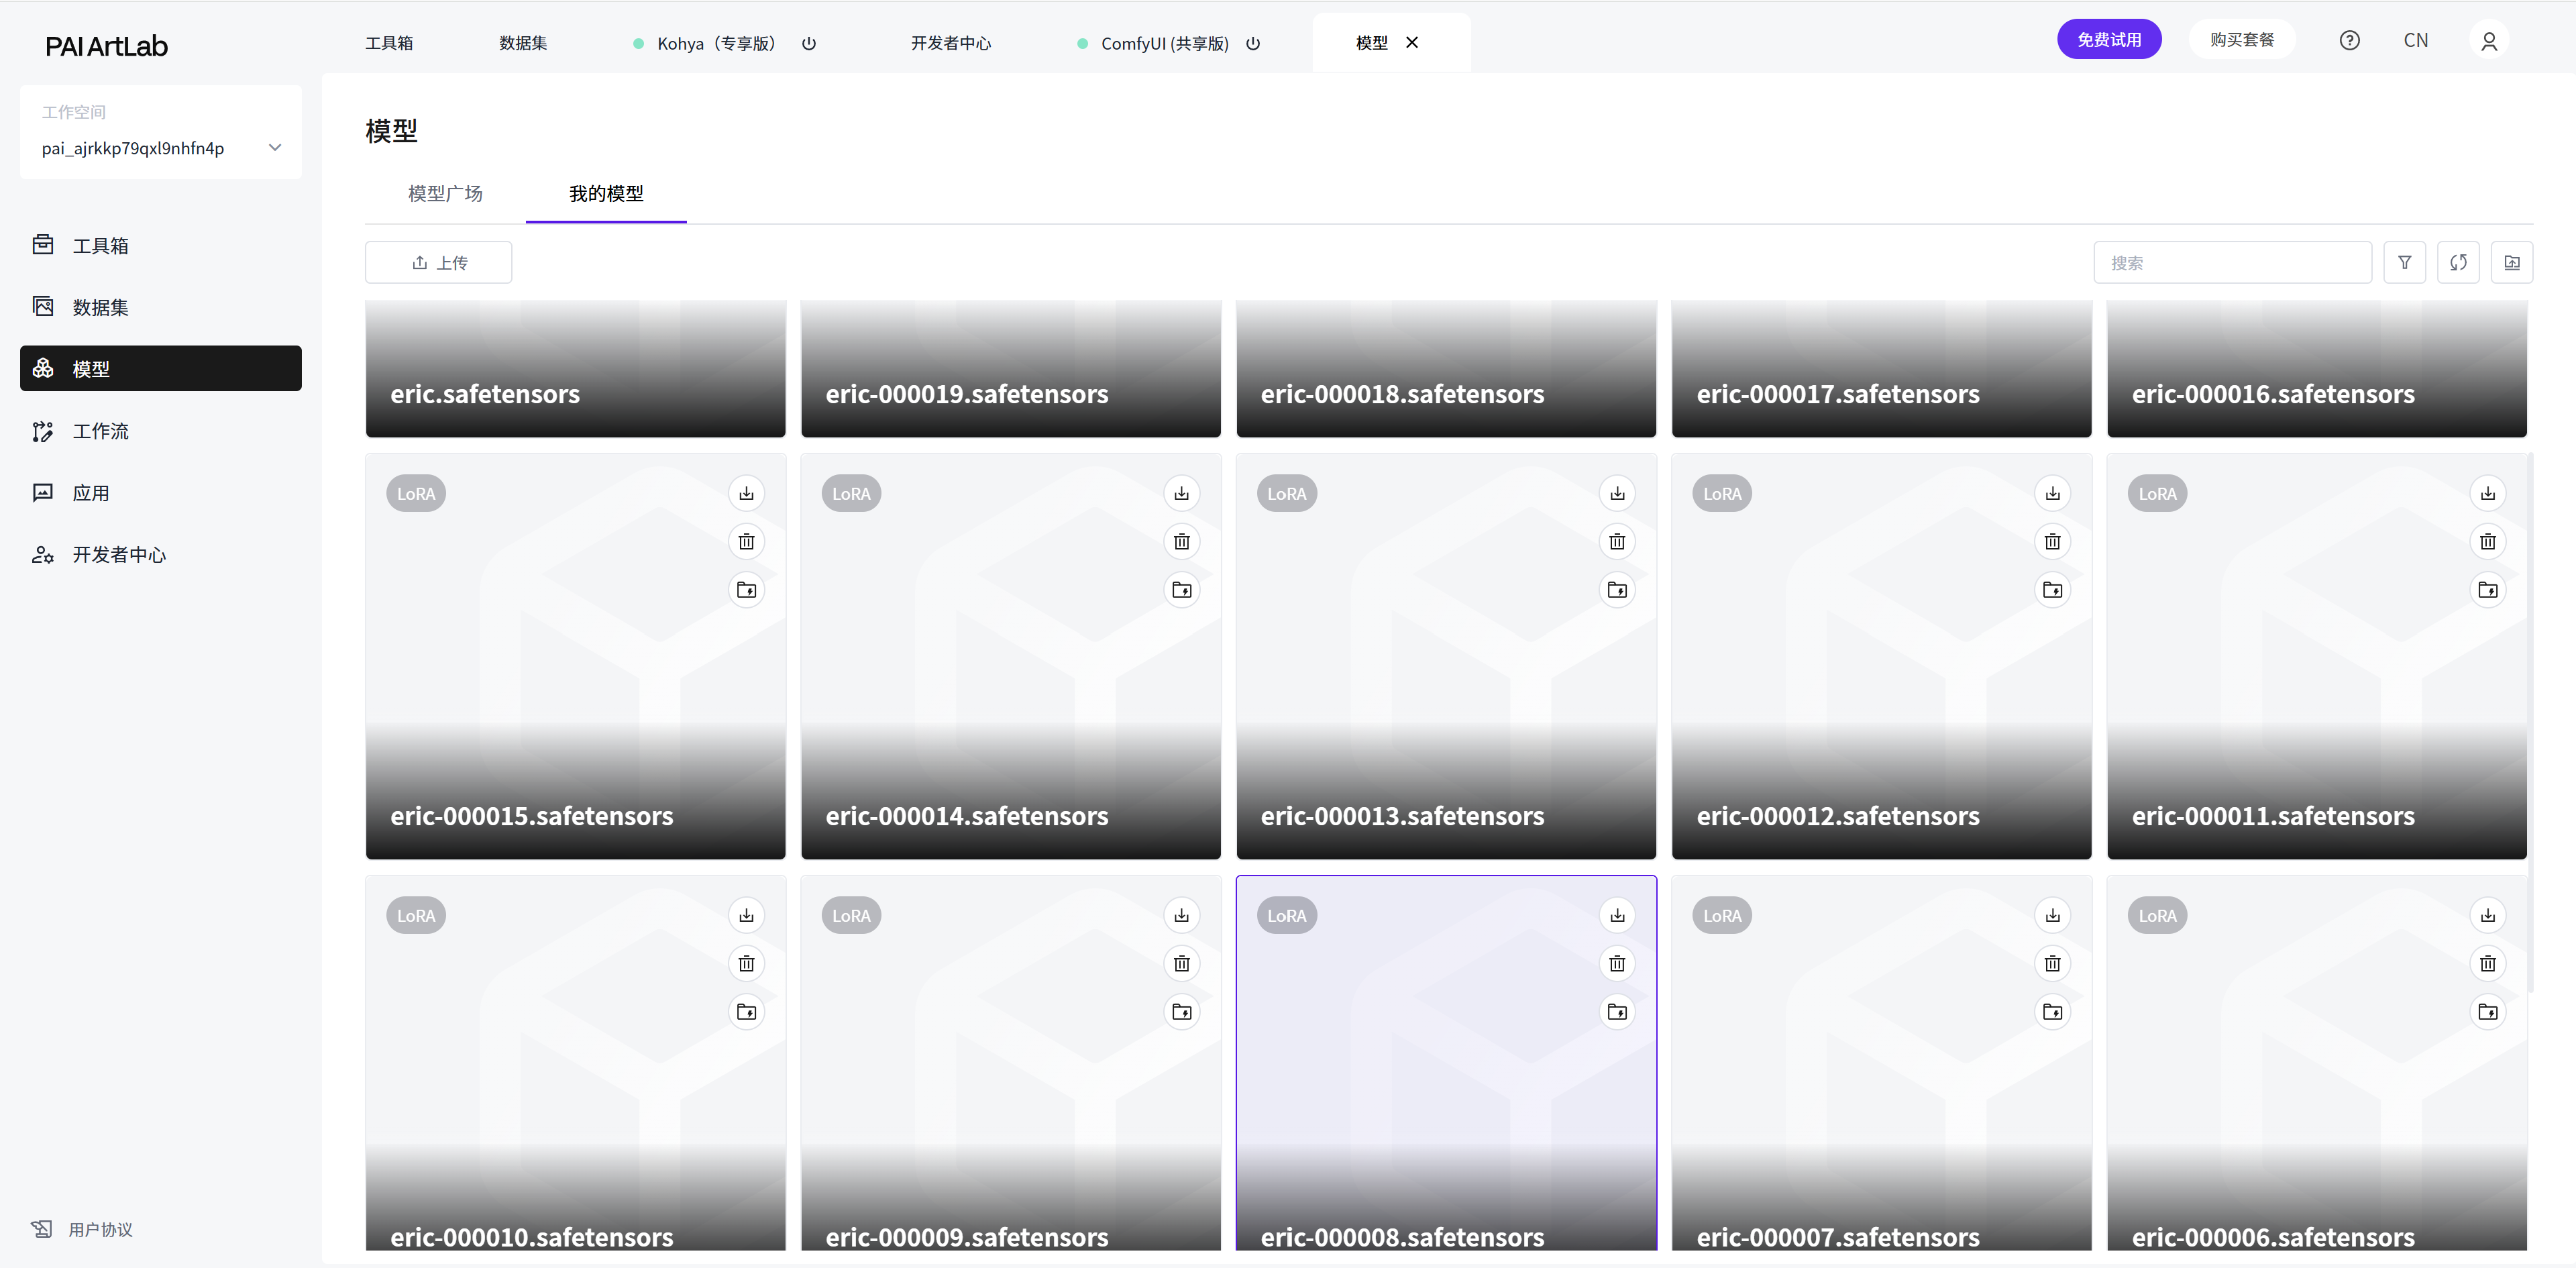This screenshot has width=2576, height=1268.
Task: Toggle power for Kohya (专享版)
Action: [x=809, y=43]
